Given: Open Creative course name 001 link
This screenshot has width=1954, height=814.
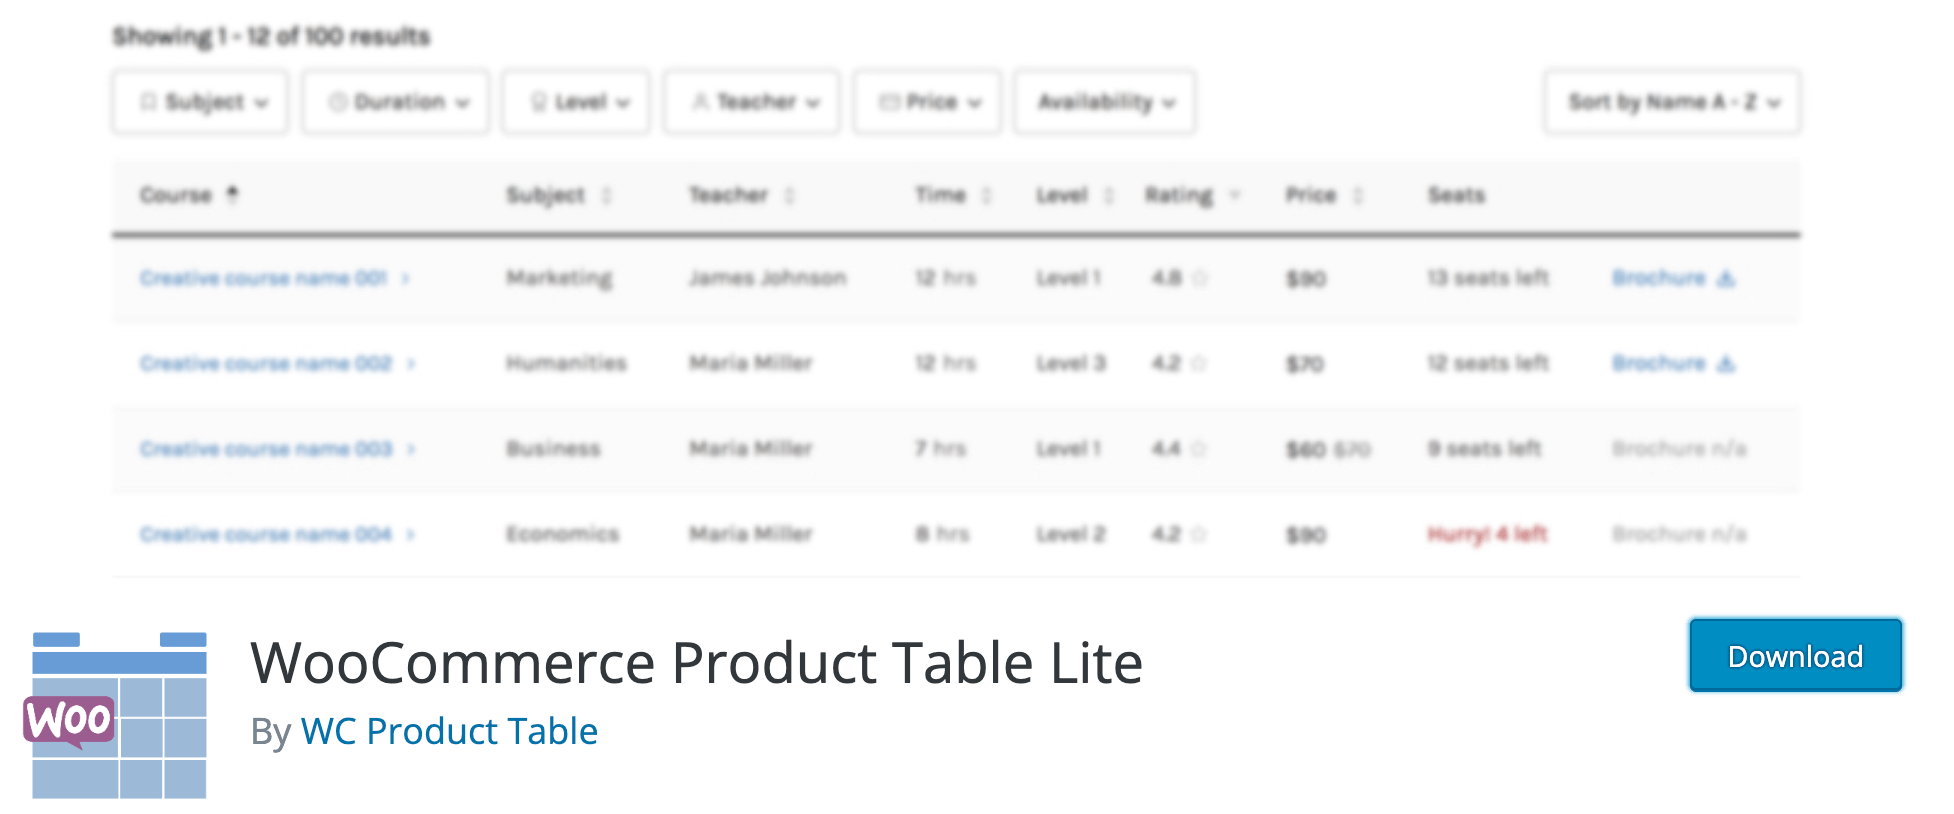Looking at the screenshot, I should 264,278.
